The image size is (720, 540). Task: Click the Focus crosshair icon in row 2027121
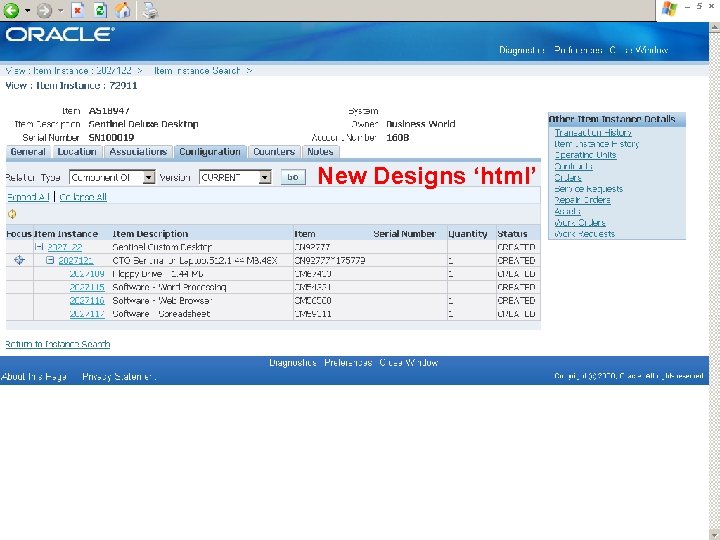tap(19, 260)
